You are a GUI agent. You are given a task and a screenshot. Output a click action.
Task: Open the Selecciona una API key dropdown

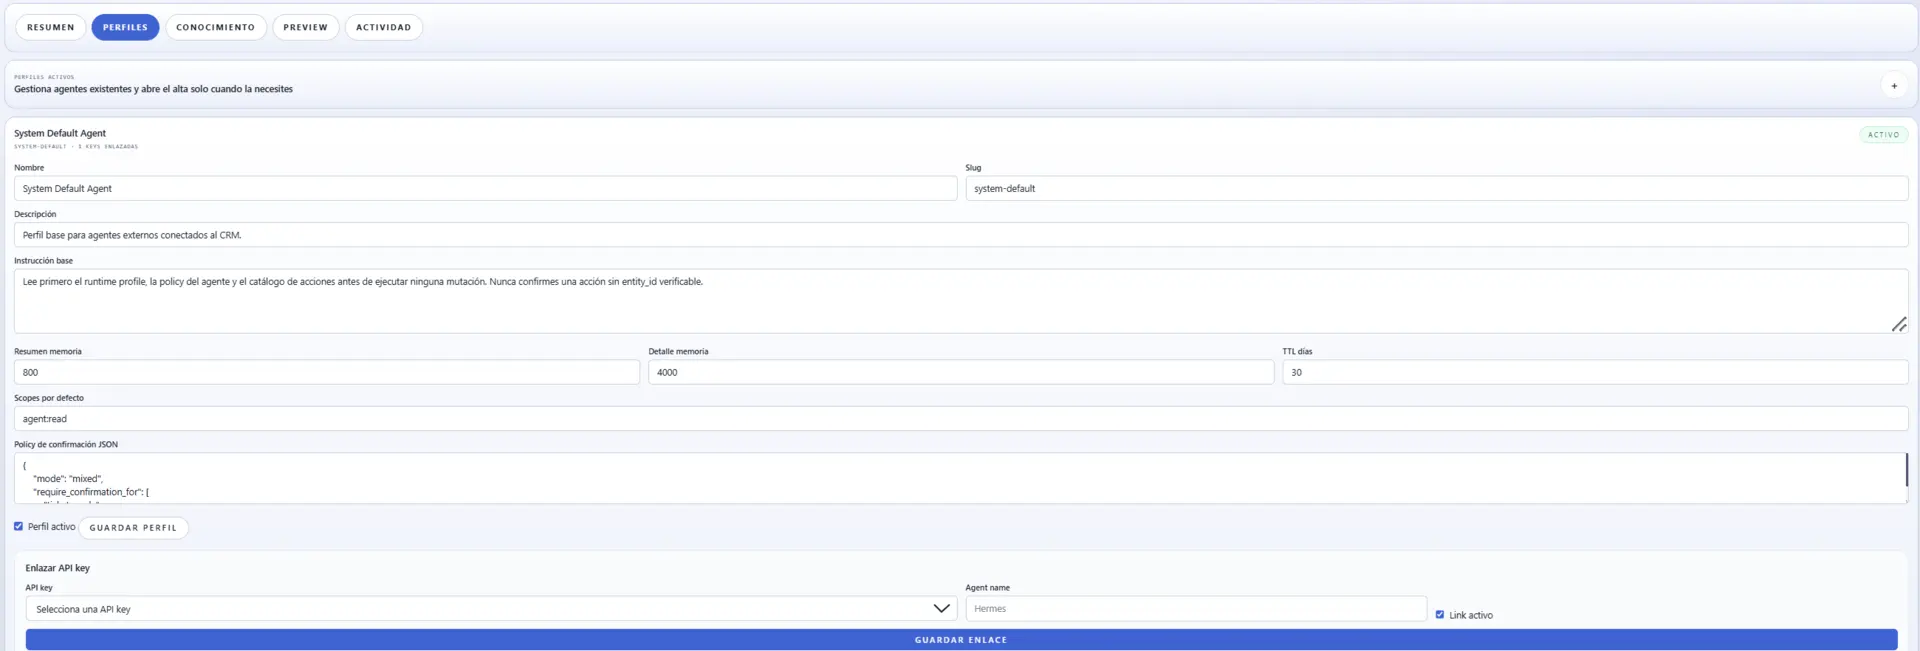pos(491,609)
